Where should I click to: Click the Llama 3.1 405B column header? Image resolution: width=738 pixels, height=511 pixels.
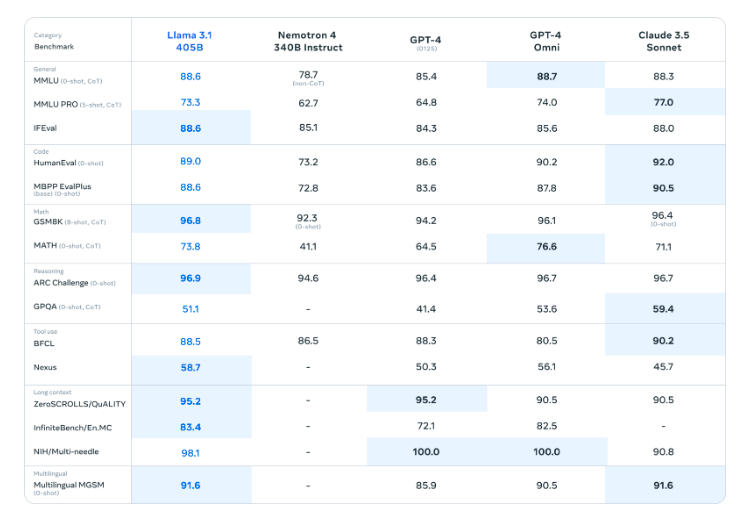coord(190,41)
